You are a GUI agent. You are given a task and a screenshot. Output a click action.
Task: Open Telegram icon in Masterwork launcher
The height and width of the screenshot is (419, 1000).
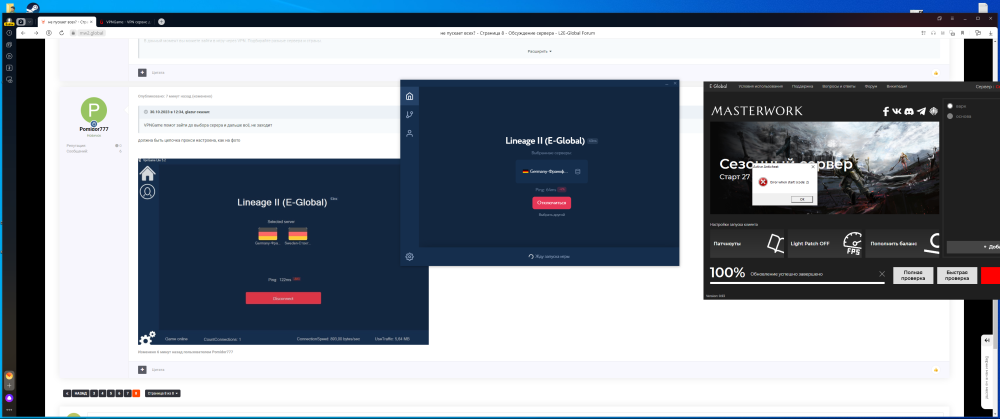(919, 111)
